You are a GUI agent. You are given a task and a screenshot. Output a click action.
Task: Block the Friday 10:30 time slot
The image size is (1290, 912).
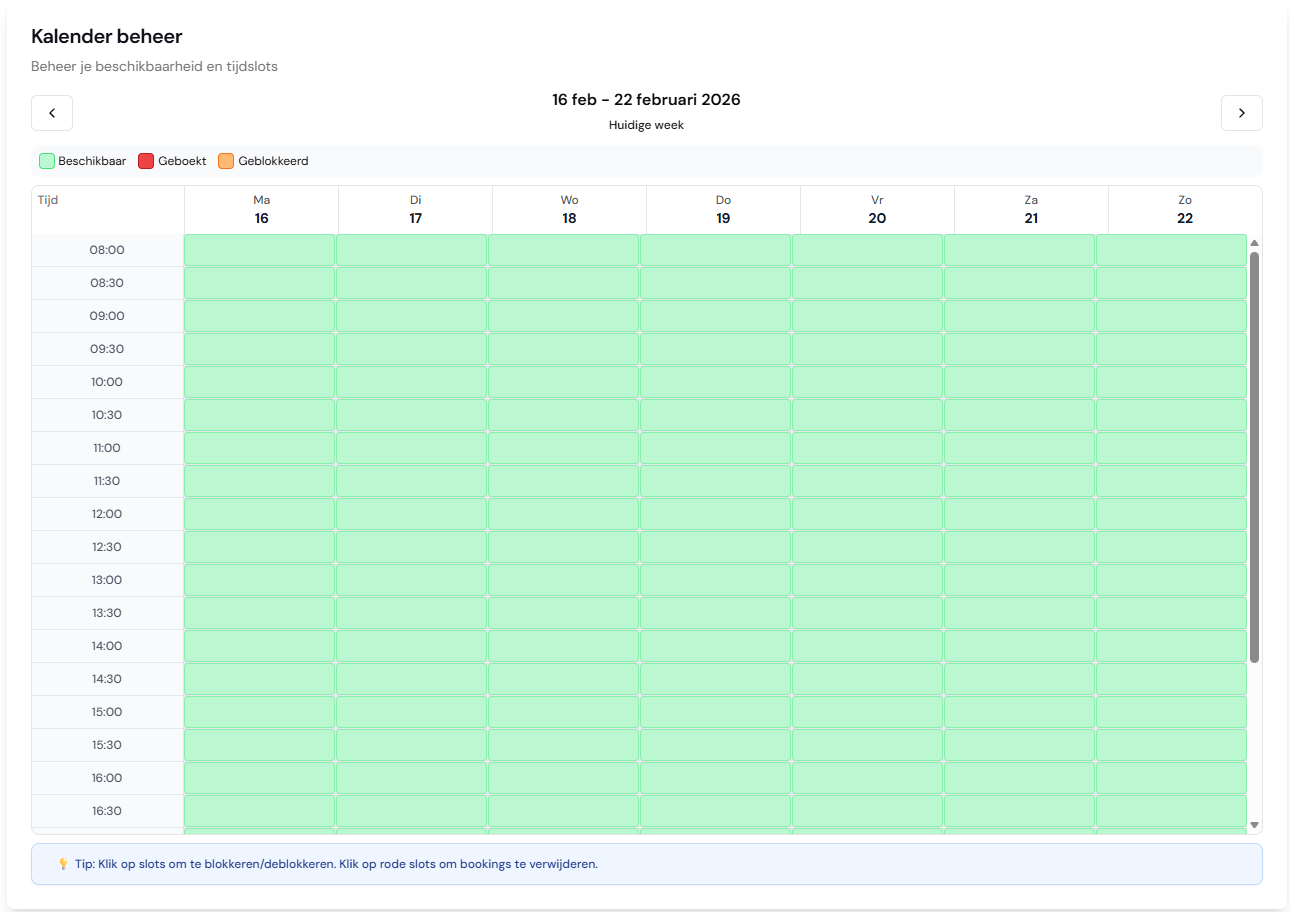click(x=867, y=414)
